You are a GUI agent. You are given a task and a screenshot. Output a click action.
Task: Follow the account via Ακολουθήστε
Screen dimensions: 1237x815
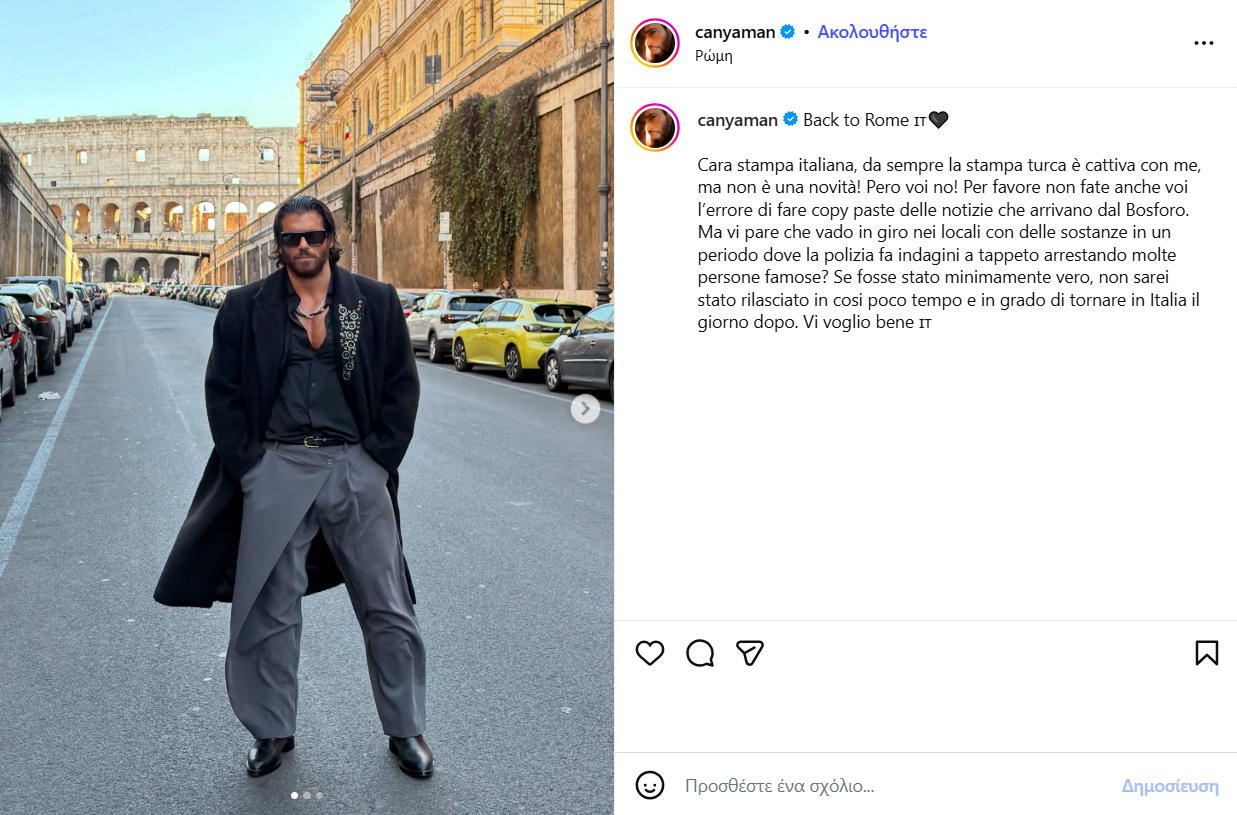(872, 32)
